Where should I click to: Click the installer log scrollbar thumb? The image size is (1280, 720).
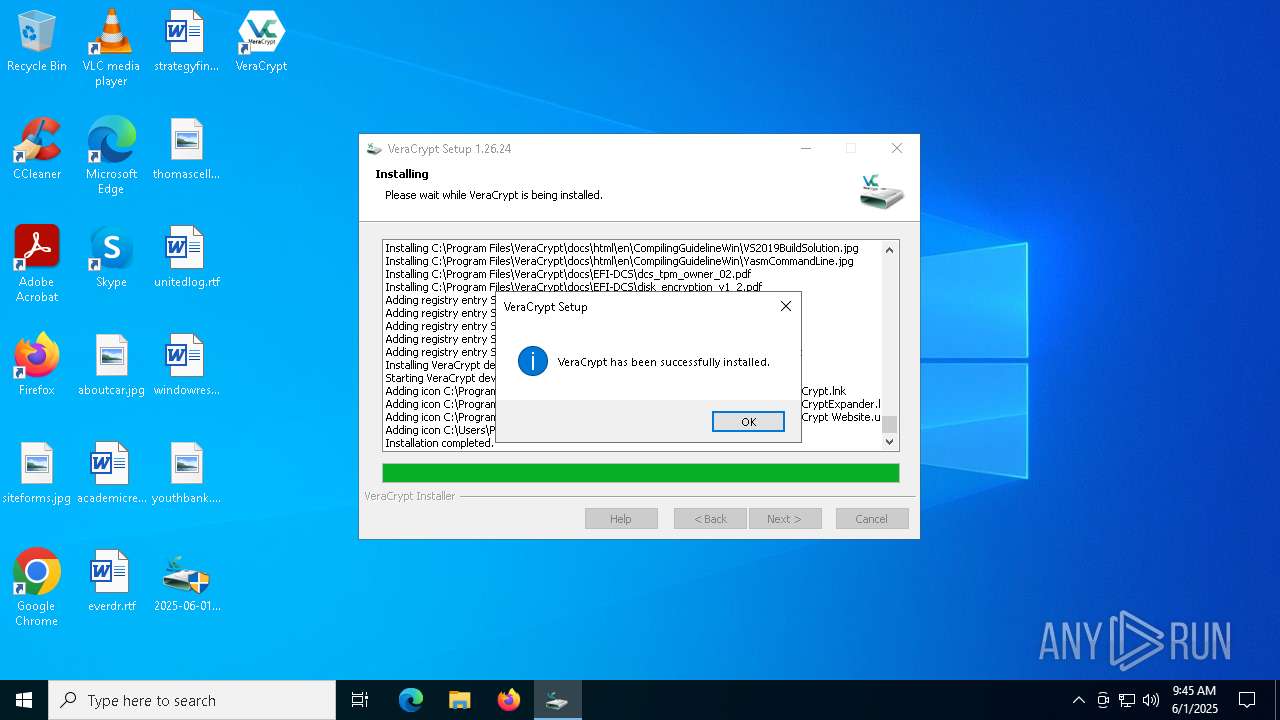click(x=889, y=425)
